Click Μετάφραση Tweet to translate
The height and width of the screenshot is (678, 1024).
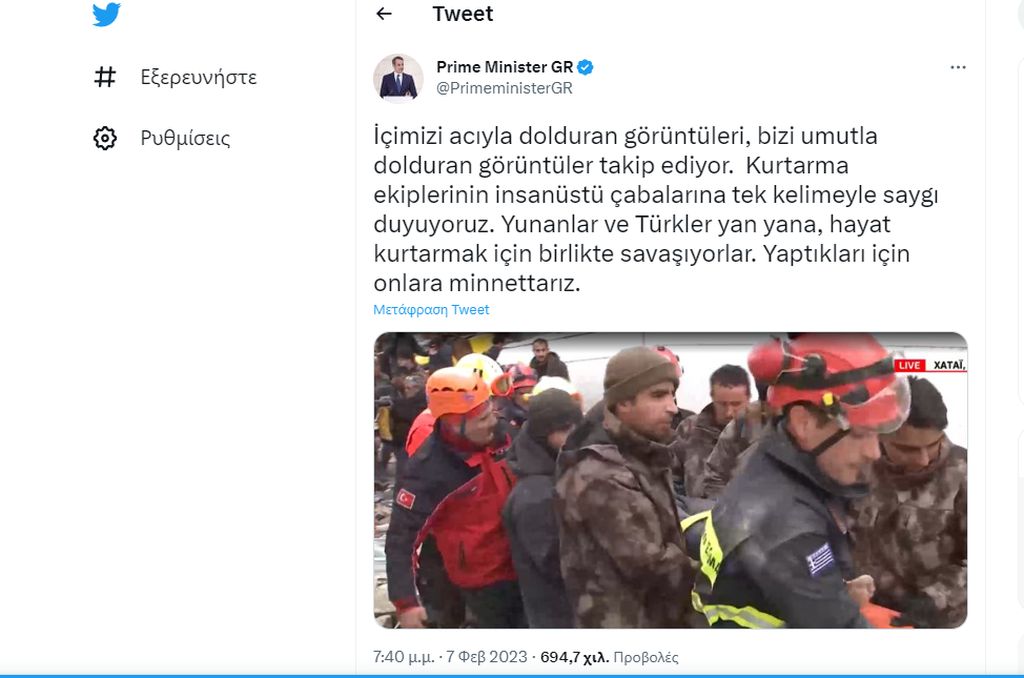click(431, 310)
